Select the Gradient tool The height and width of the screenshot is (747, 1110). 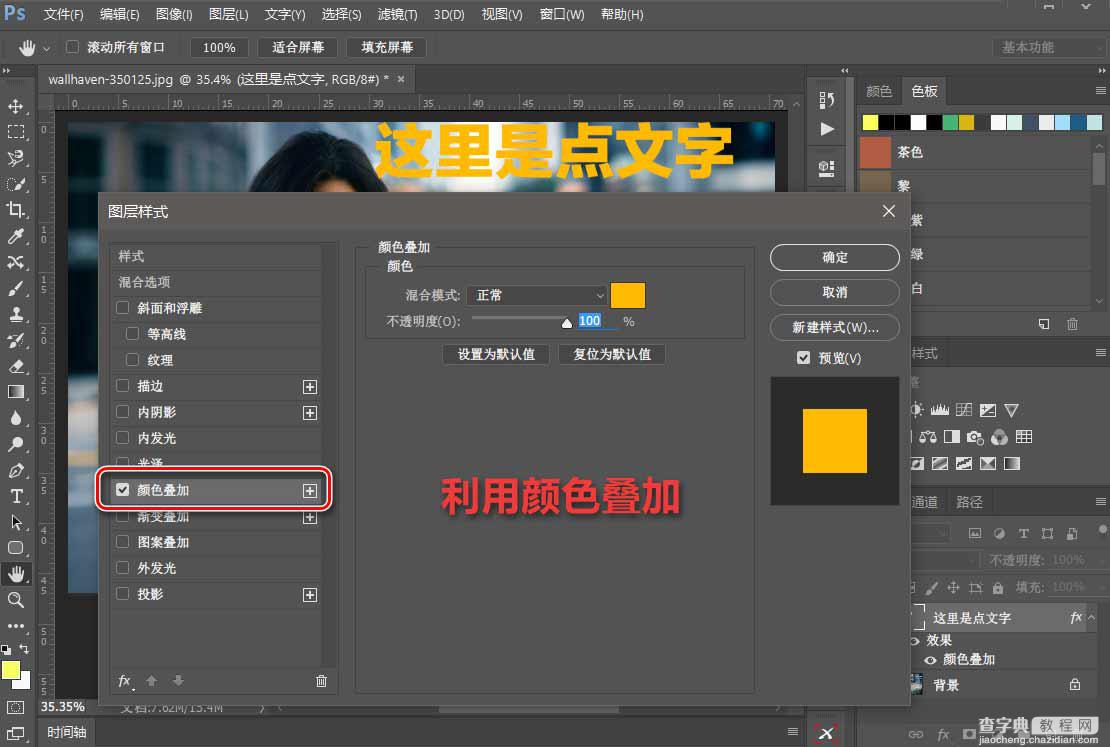pyautogui.click(x=16, y=392)
